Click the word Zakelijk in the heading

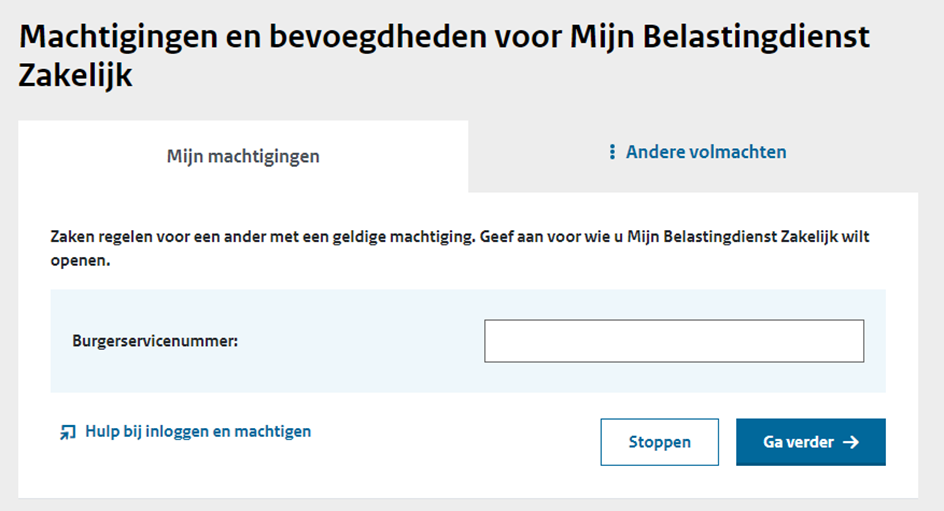click(x=75, y=76)
